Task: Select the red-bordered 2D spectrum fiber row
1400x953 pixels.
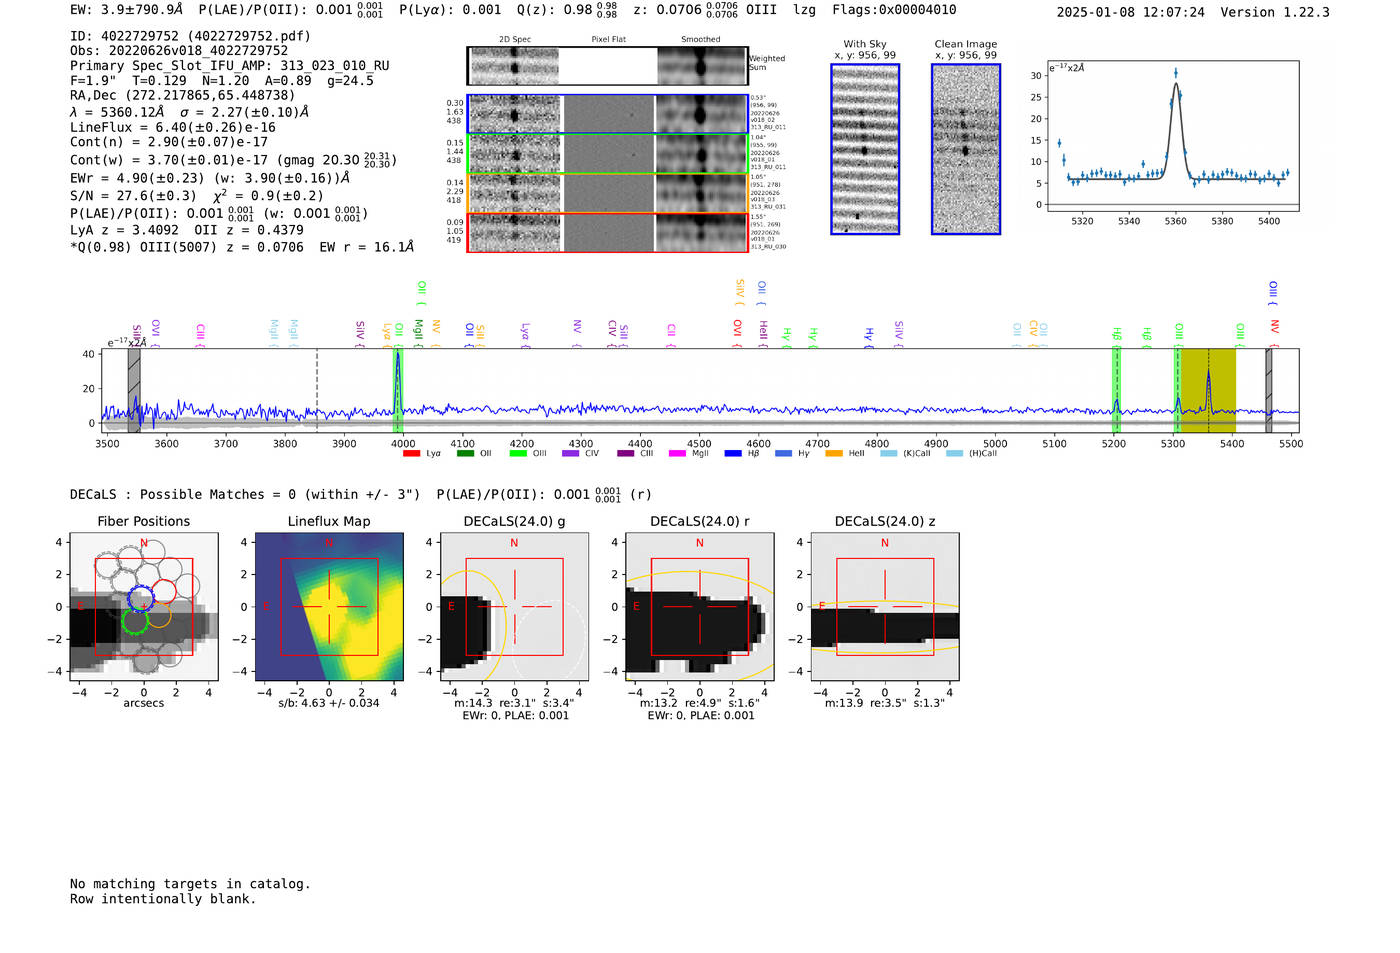Action: (x=607, y=232)
